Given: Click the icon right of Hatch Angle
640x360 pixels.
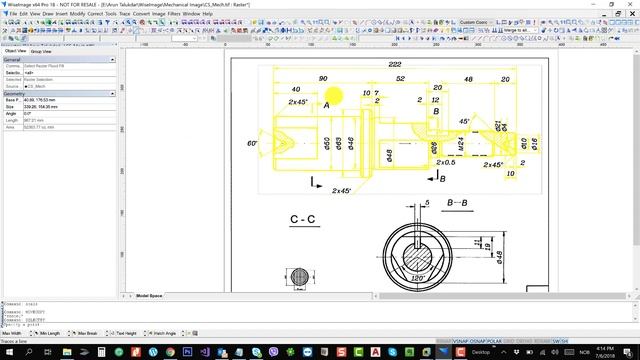Looking at the screenshot, I should pos(195,333).
